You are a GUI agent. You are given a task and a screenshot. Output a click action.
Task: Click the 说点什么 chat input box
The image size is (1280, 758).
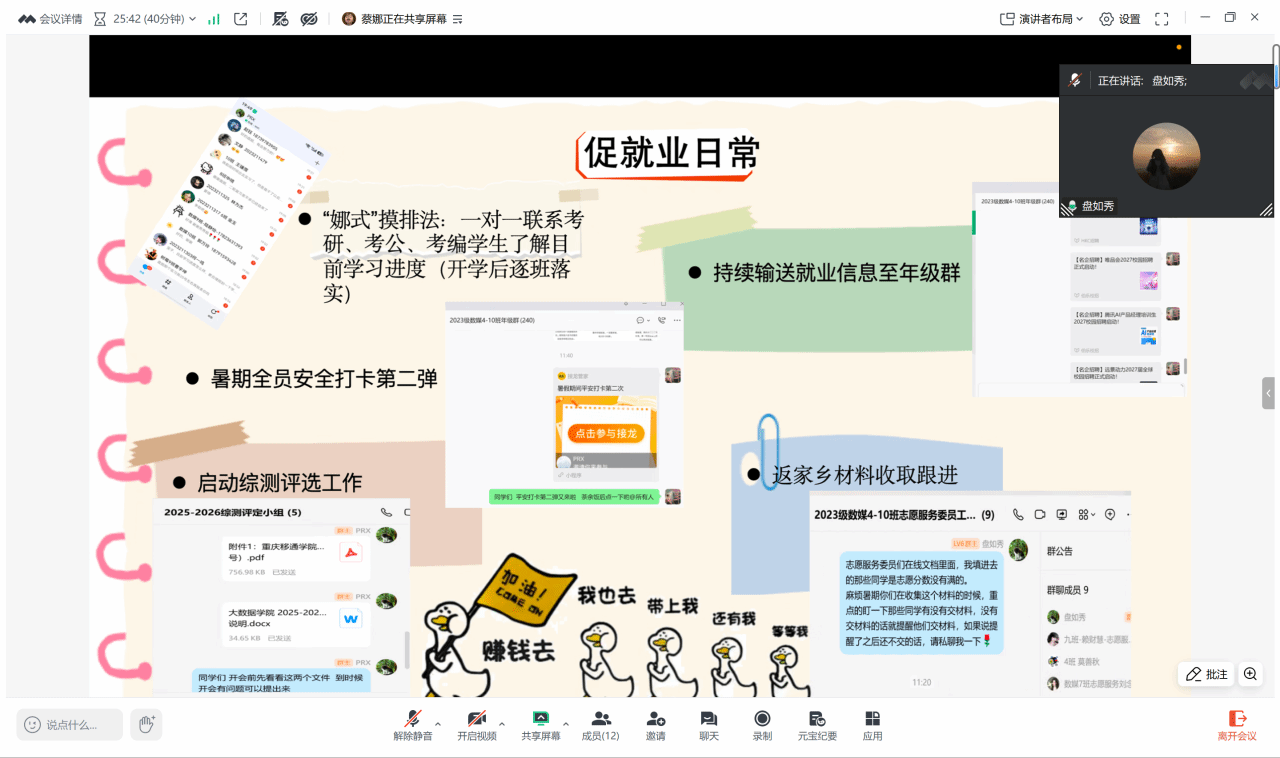(x=71, y=724)
